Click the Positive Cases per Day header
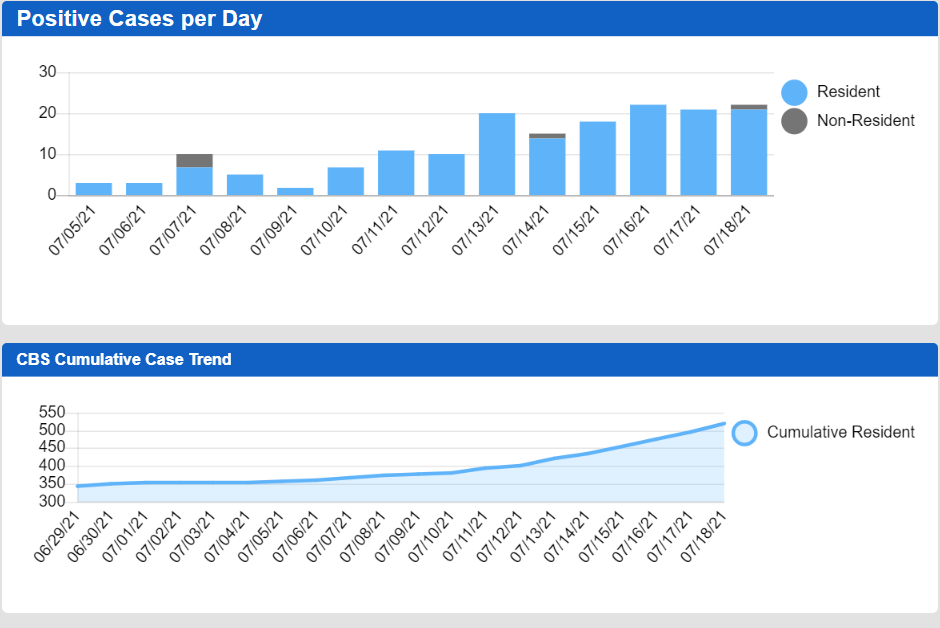The image size is (940, 628). pos(140,19)
